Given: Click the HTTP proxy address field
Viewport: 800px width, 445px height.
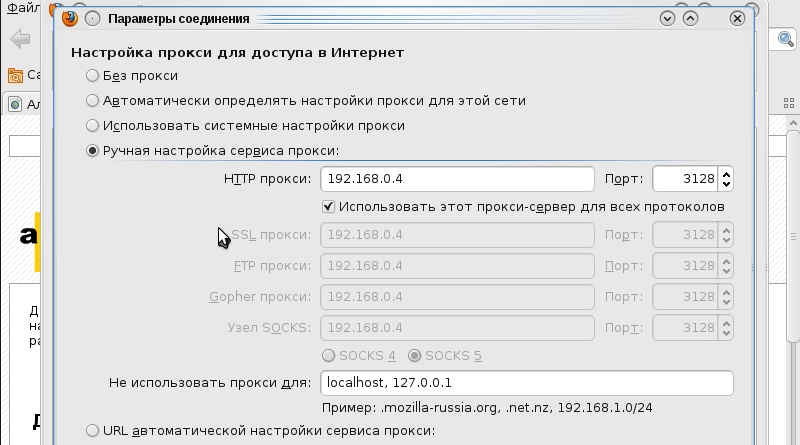Looking at the screenshot, I should pos(457,179).
